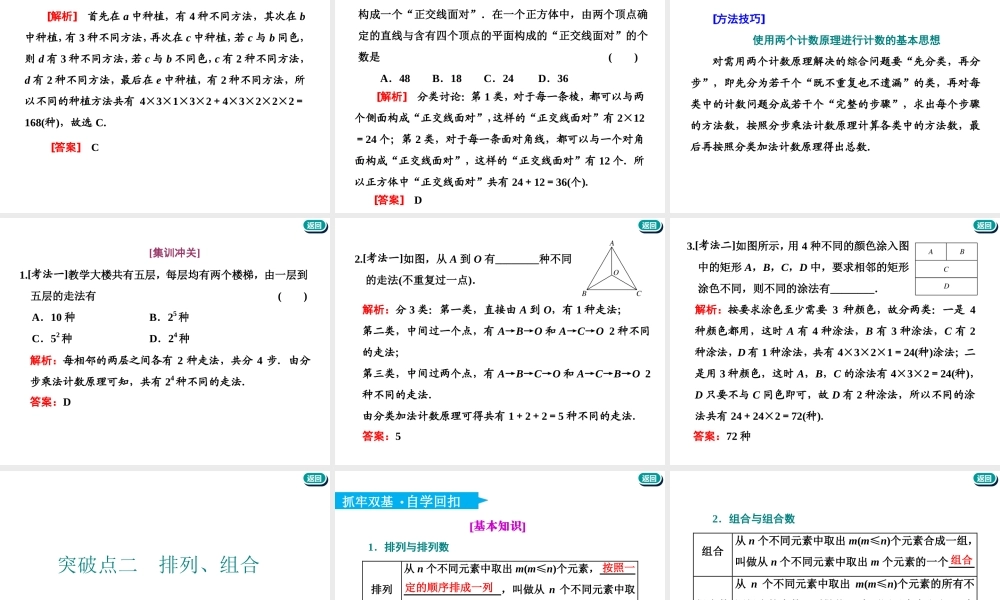
Task: Click the 返回 button above the triangle diagram slide
Action: click(x=648, y=227)
